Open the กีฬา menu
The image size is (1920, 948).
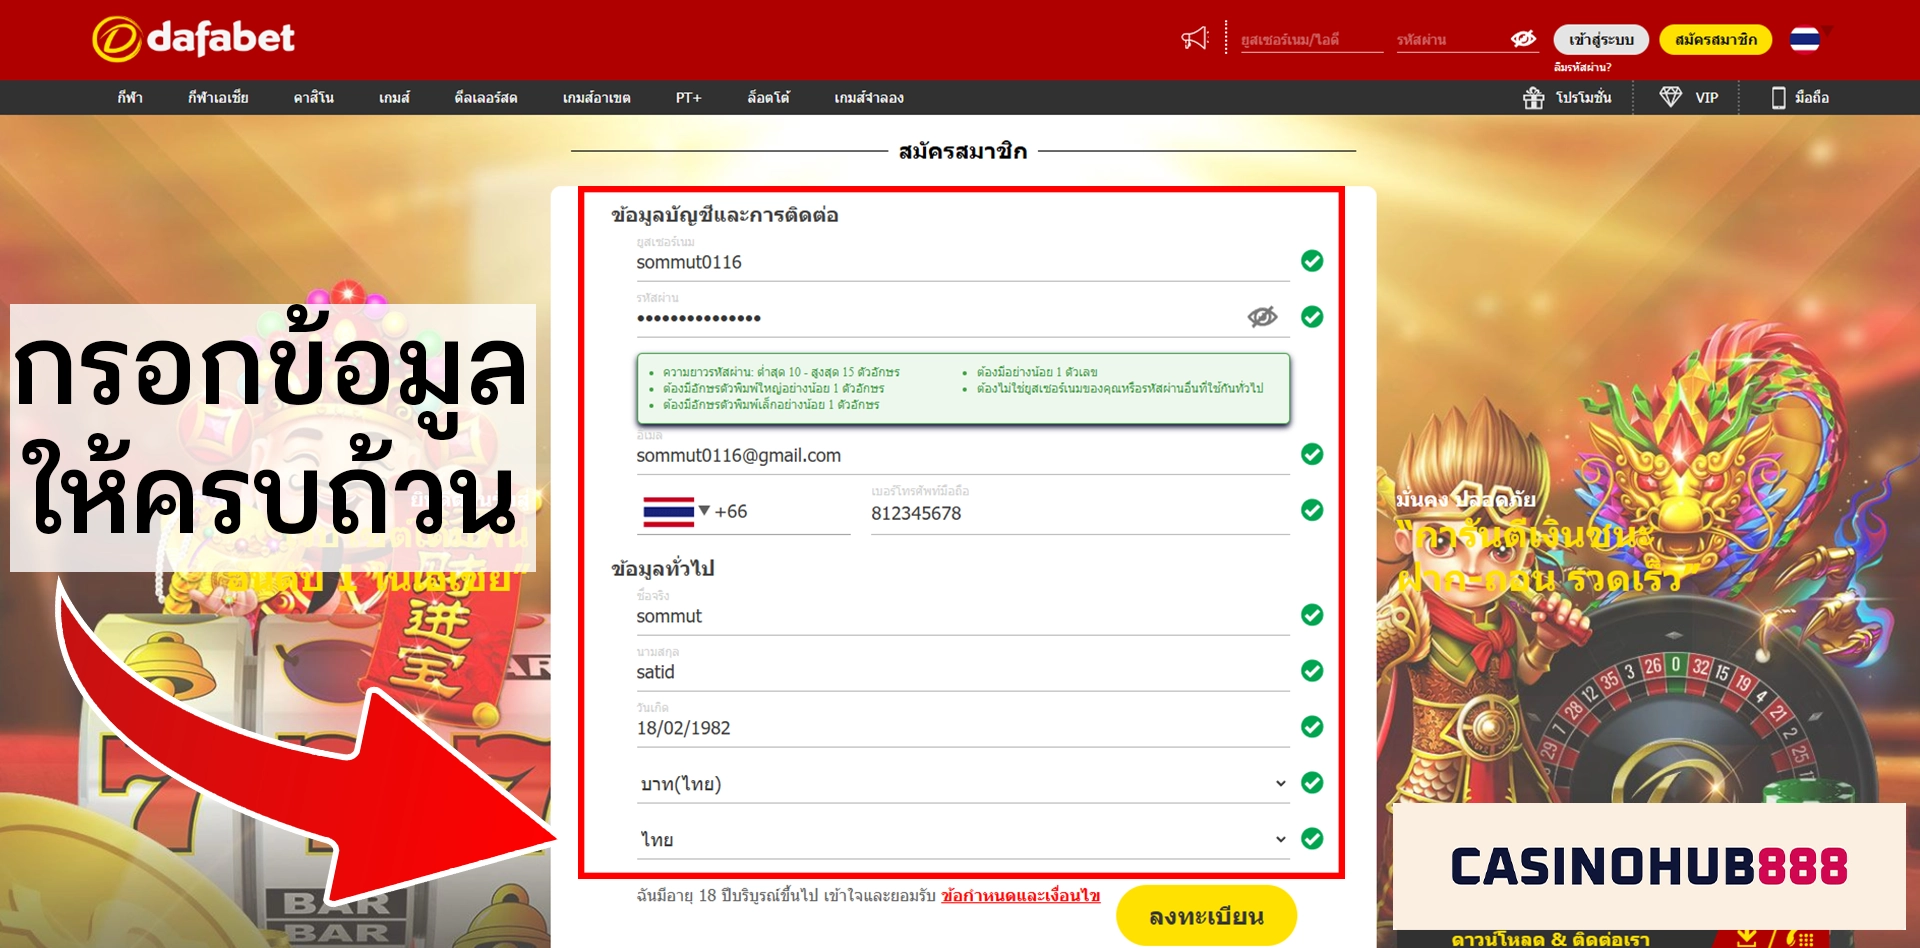pos(130,98)
